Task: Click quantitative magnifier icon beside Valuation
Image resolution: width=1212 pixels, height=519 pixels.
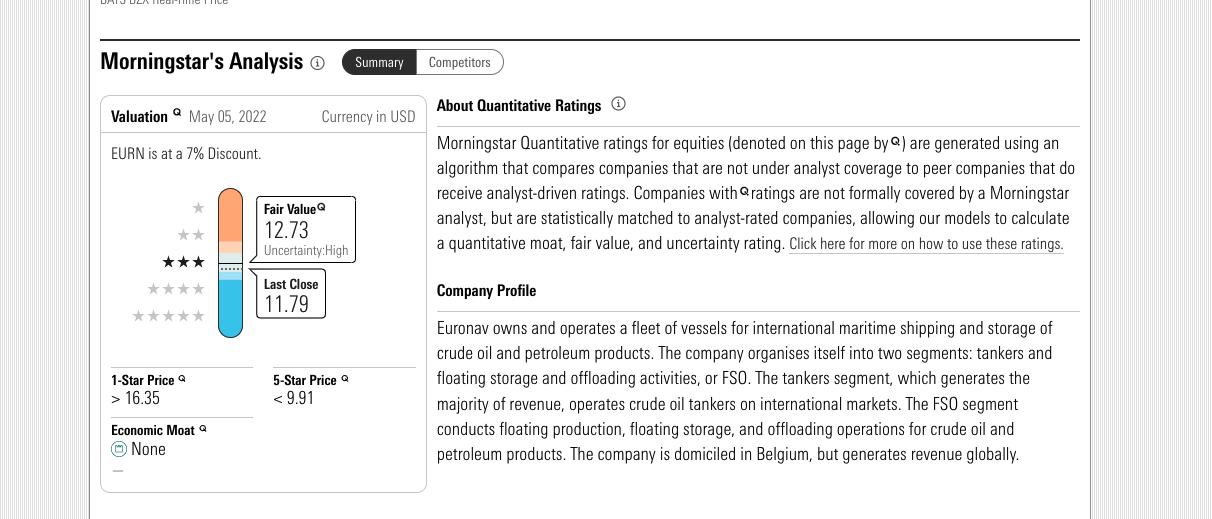Action: coord(177,113)
